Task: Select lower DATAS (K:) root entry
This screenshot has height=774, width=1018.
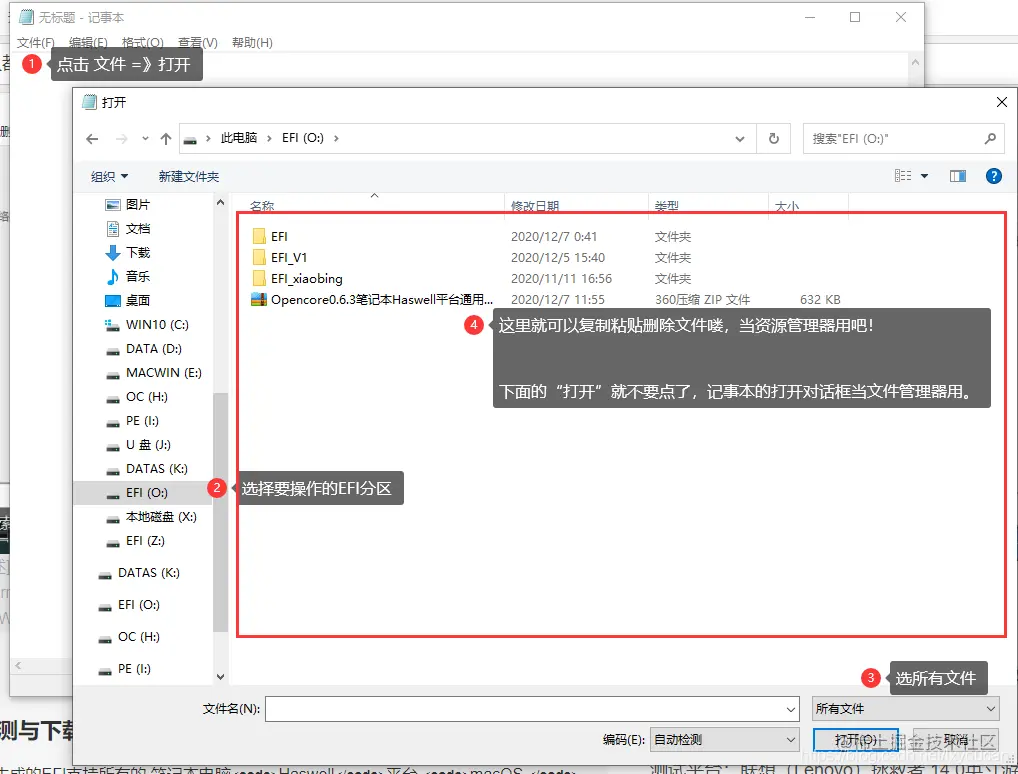Action: 139,573
